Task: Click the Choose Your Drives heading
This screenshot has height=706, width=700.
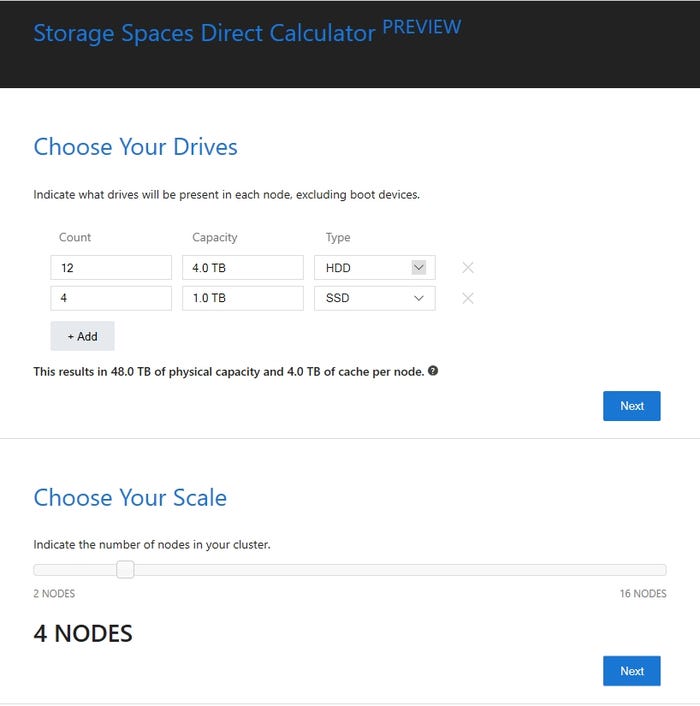Action: pyautogui.click(x=135, y=147)
